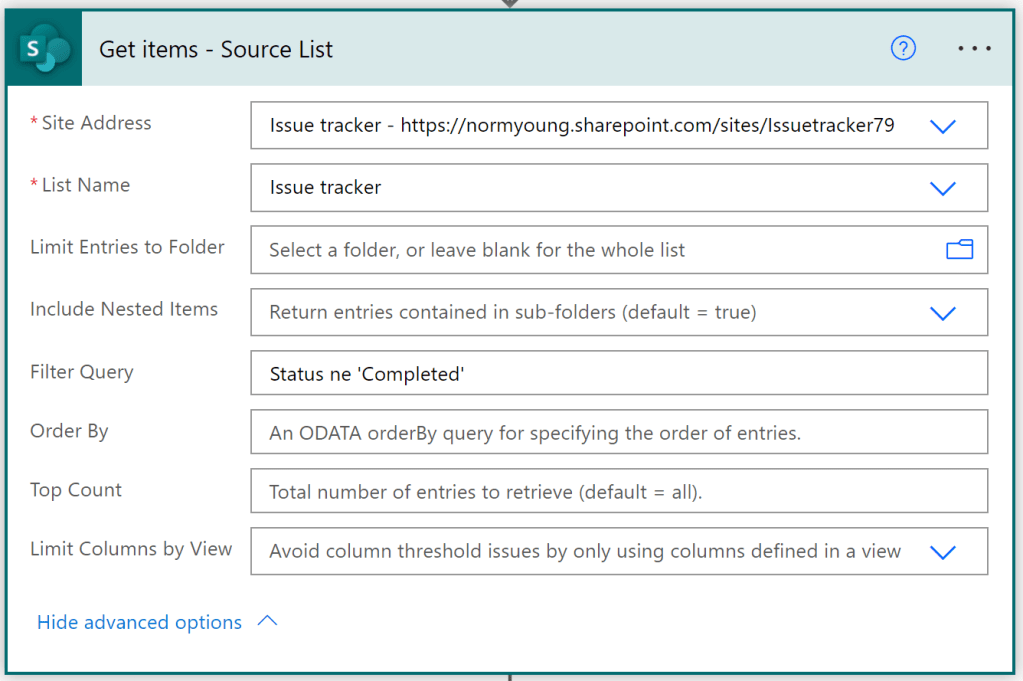Expand the Include Nested Items dropdown
Screen dimensions: 1023x681
941,312
